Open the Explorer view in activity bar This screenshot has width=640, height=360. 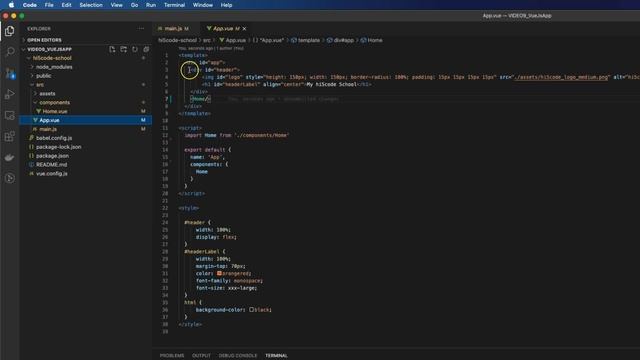tap(10, 31)
